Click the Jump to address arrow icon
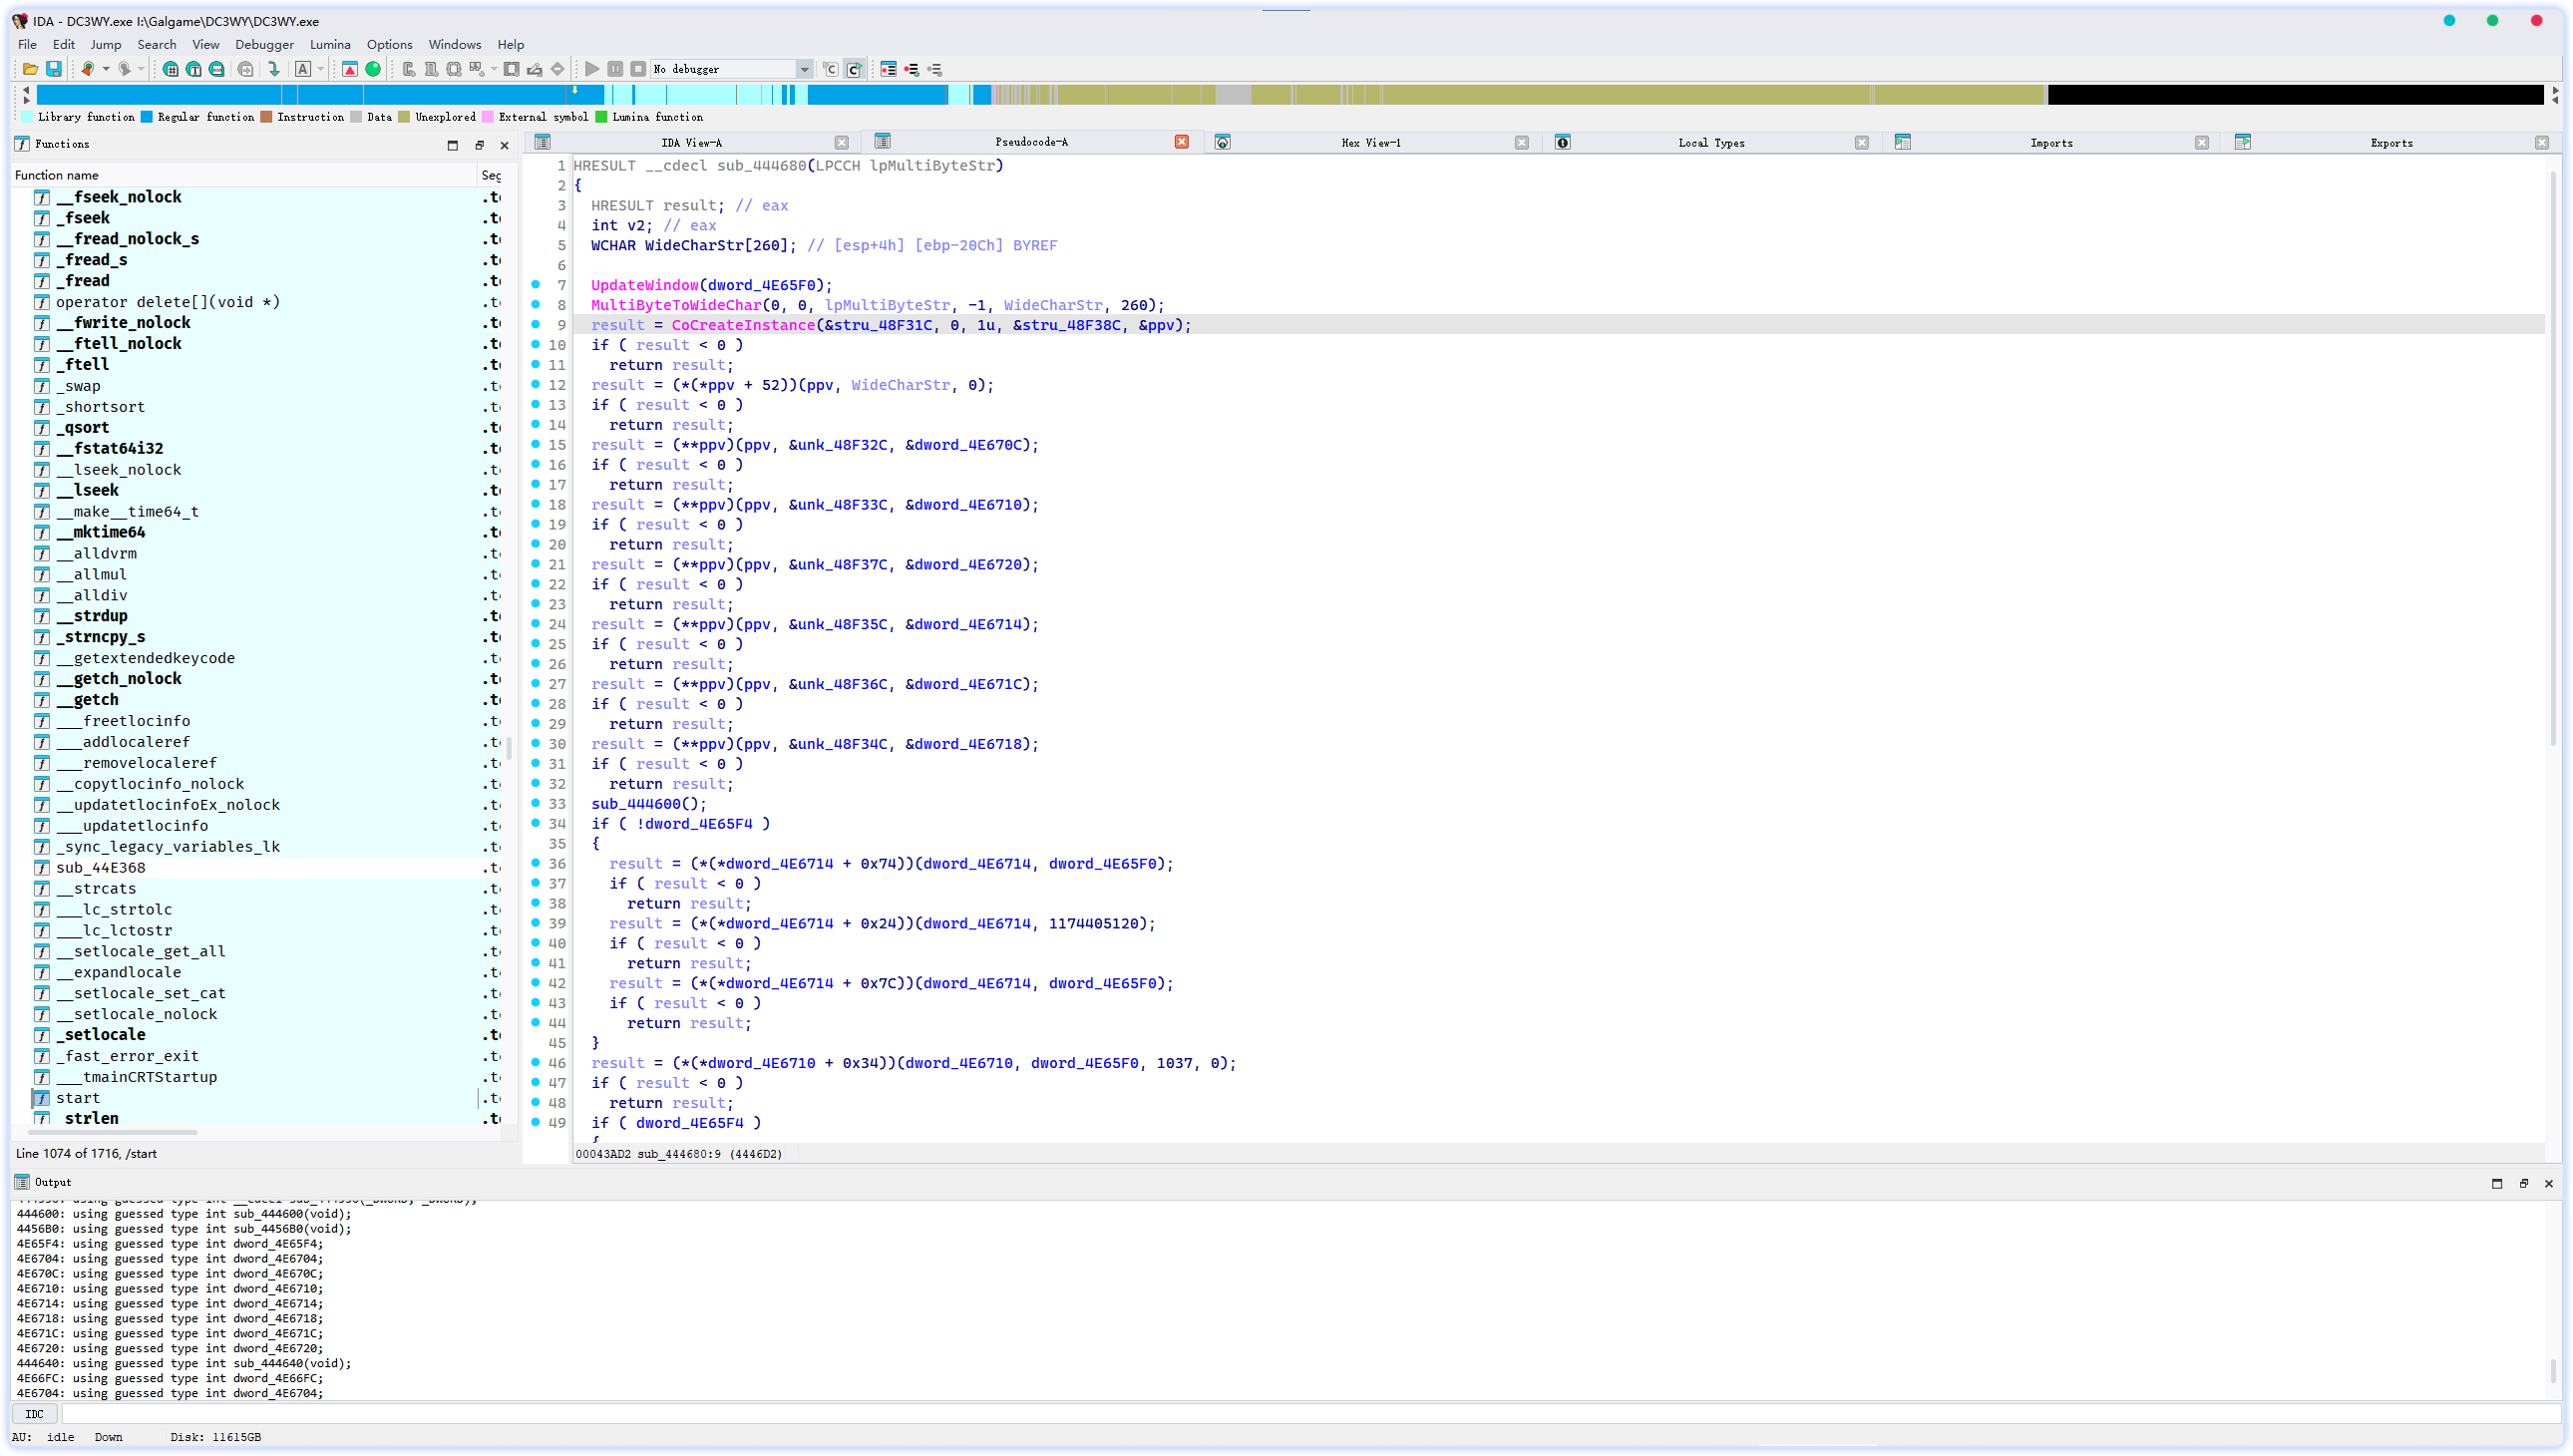This screenshot has width=2573, height=1456. coord(273,69)
